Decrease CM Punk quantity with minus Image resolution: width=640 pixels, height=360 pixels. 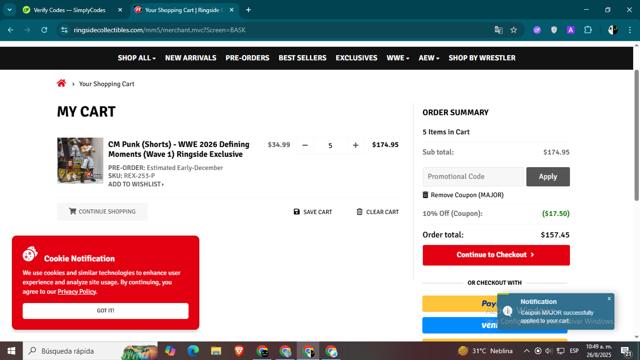coord(305,145)
